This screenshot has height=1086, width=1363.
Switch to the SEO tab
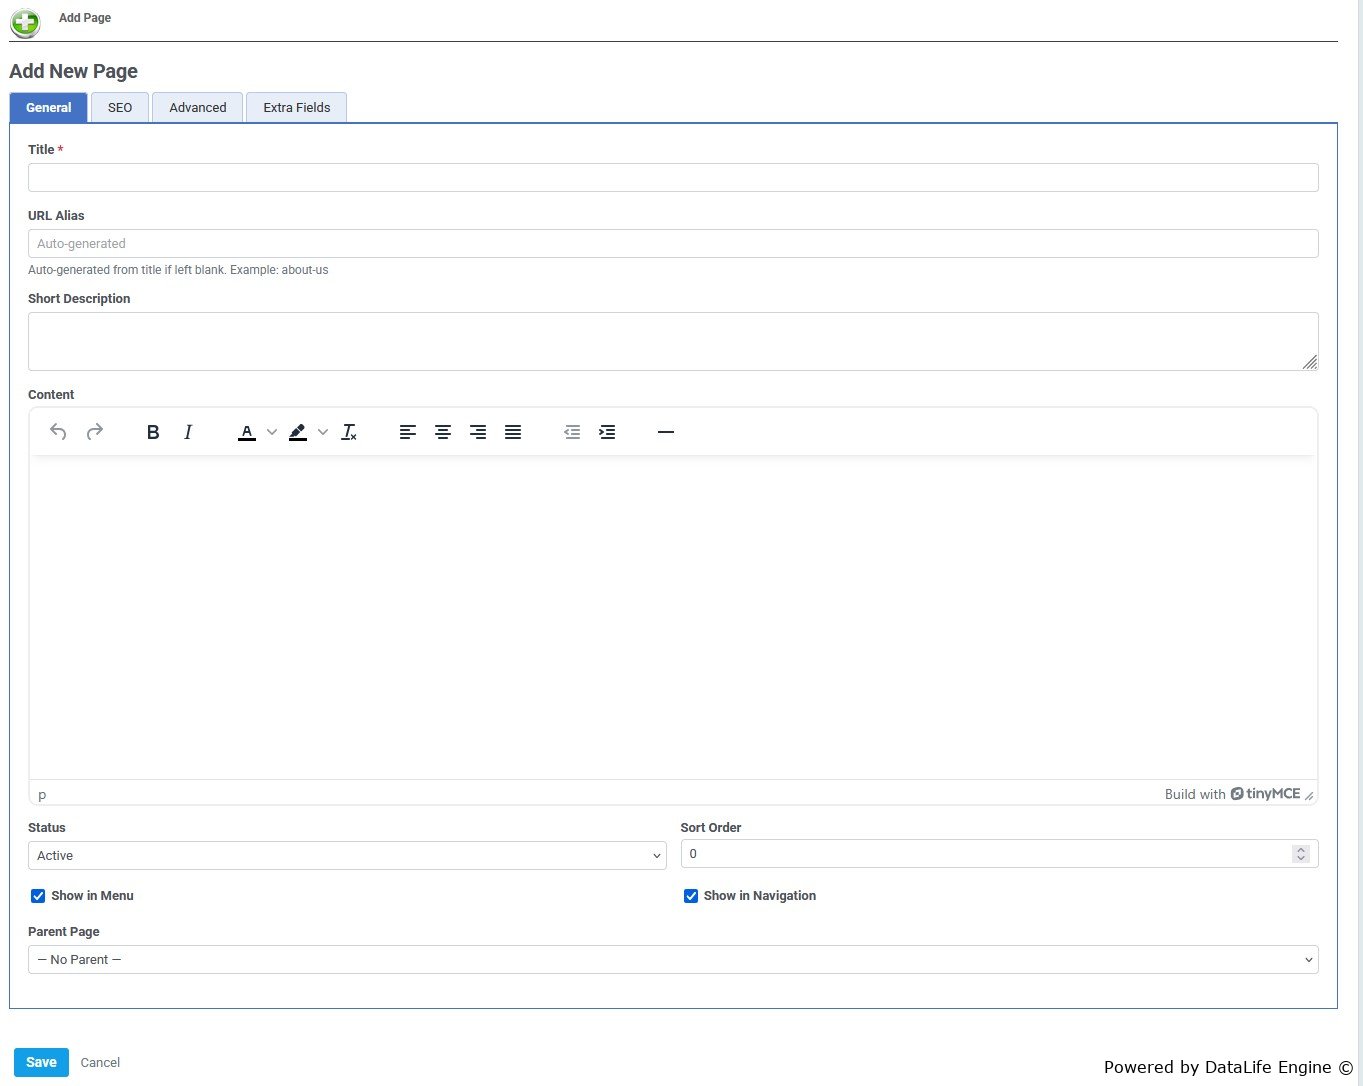(120, 108)
